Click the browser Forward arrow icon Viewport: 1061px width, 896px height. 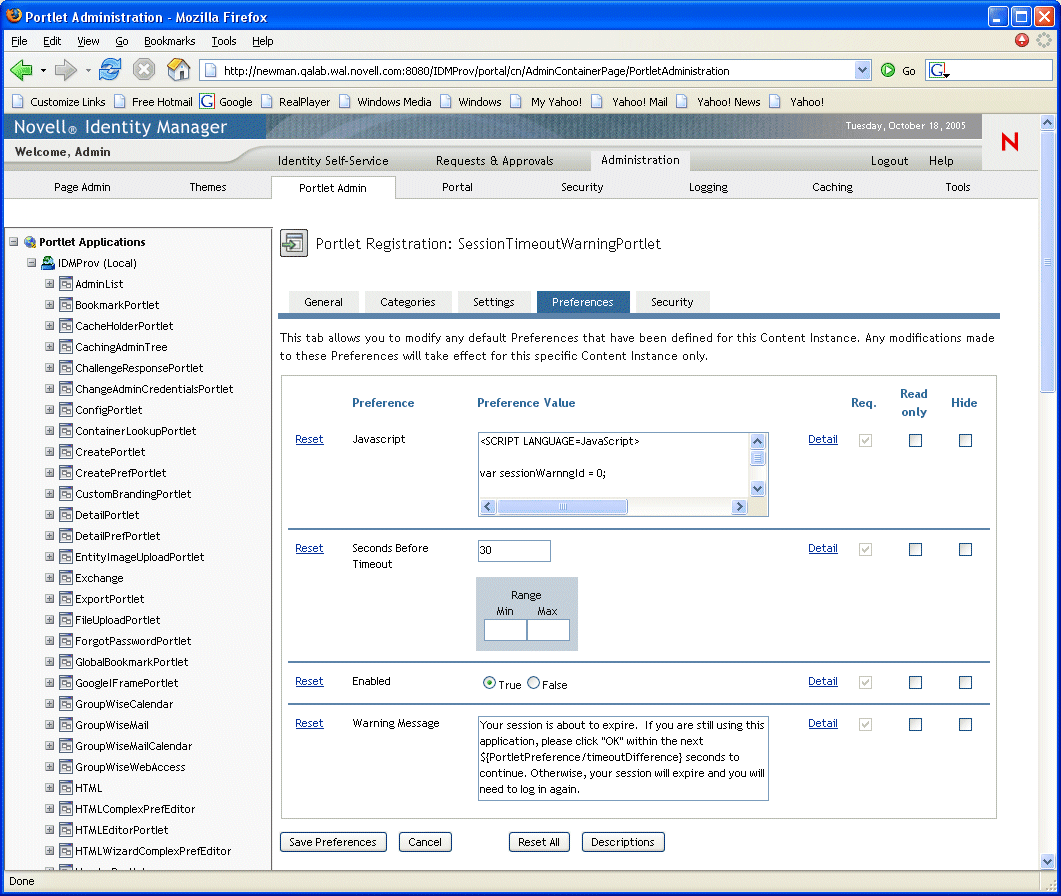tap(66, 70)
